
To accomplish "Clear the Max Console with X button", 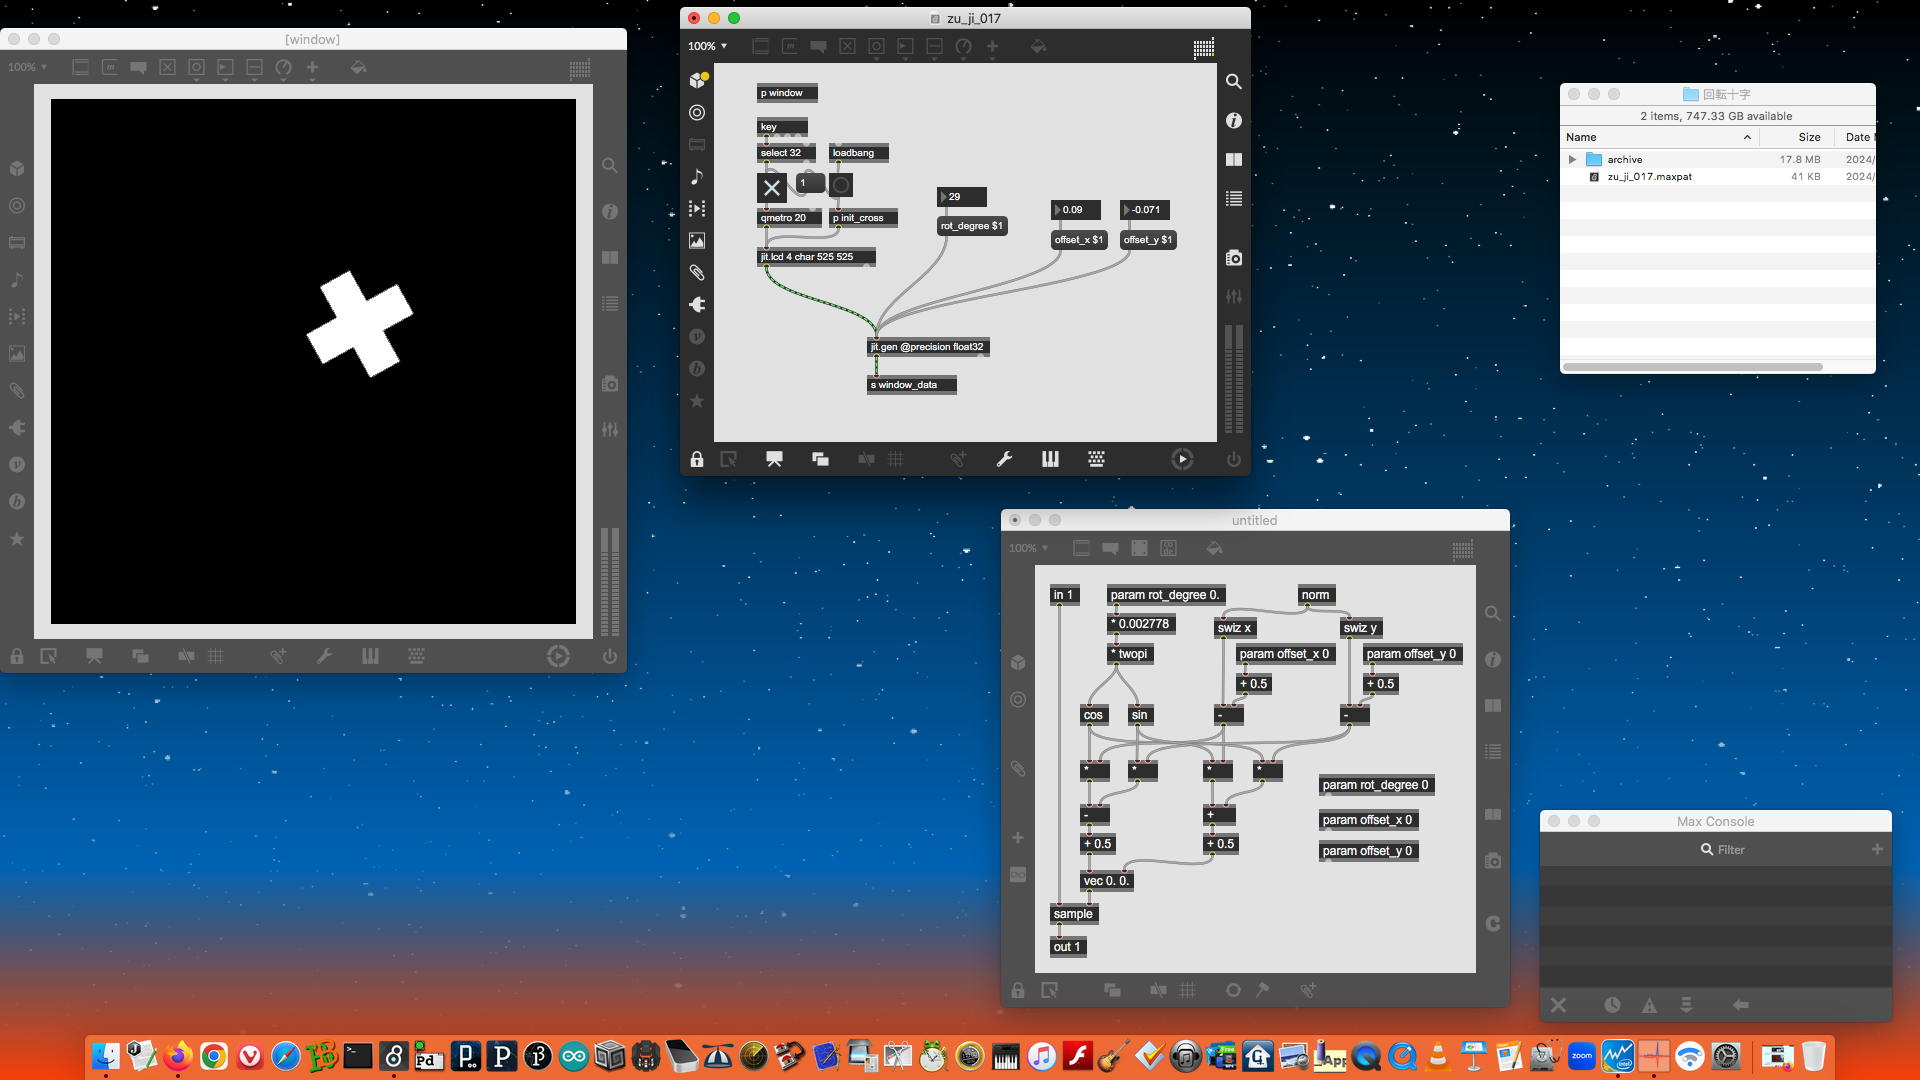I will (1558, 1005).
